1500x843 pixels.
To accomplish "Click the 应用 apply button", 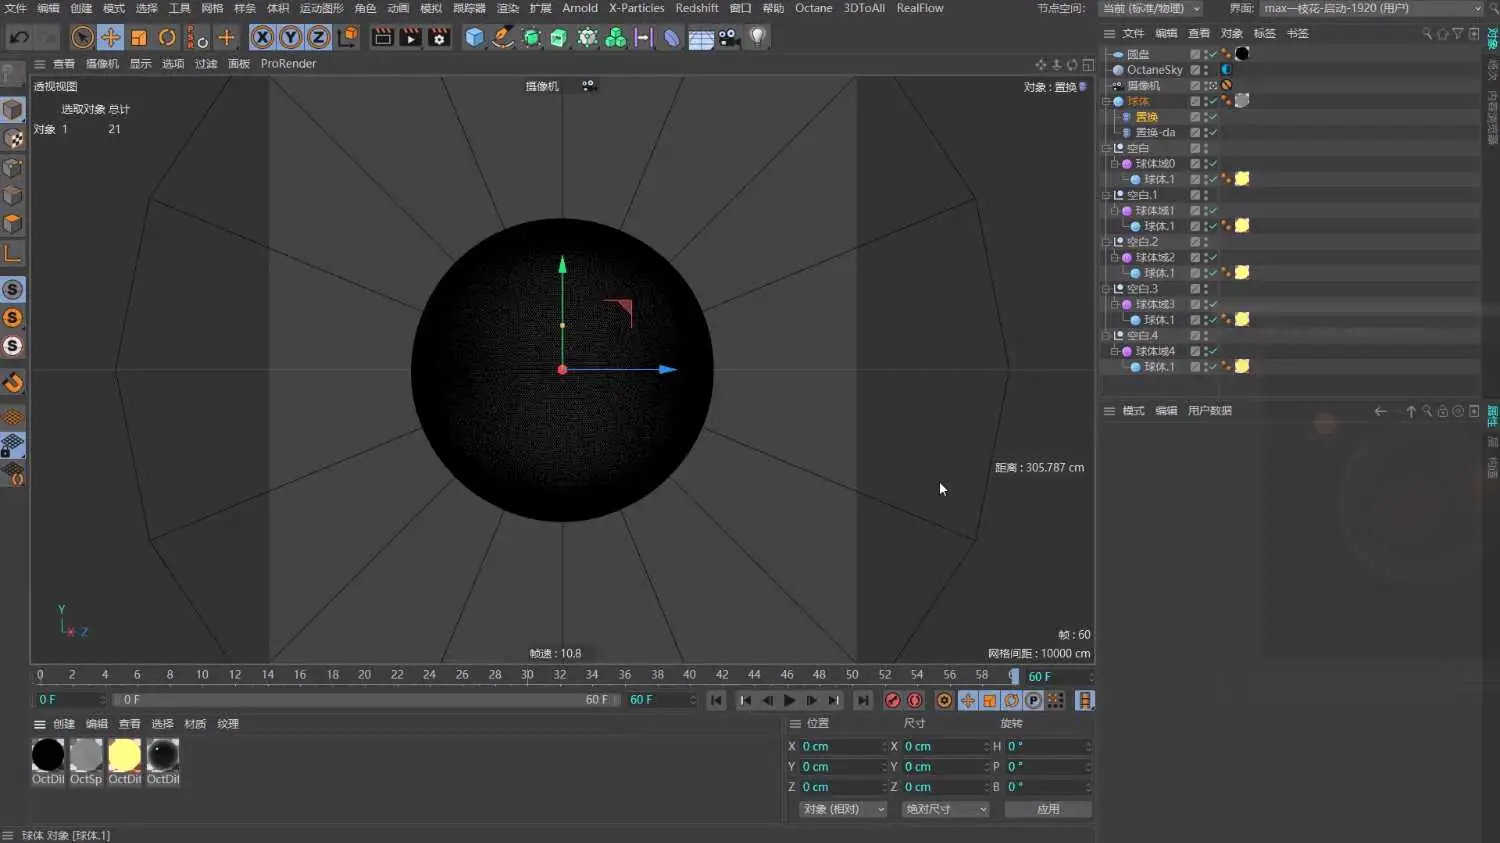I will coord(1048,809).
